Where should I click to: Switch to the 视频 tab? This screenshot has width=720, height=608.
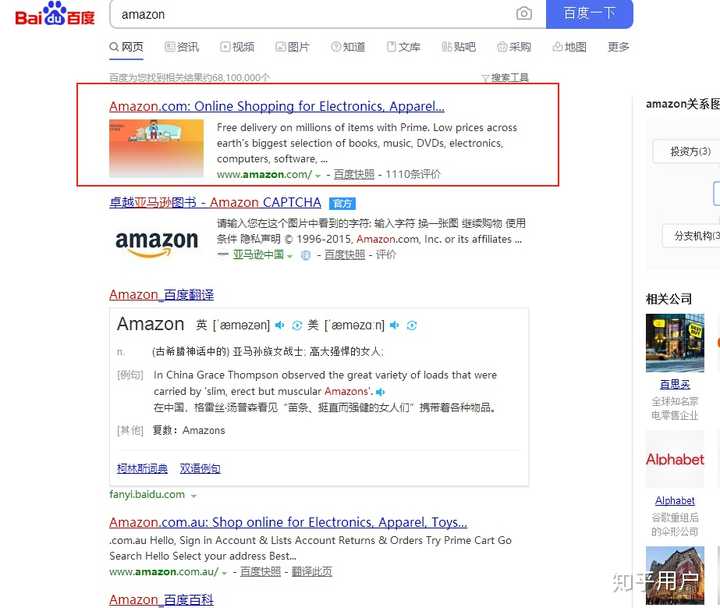tap(237, 47)
